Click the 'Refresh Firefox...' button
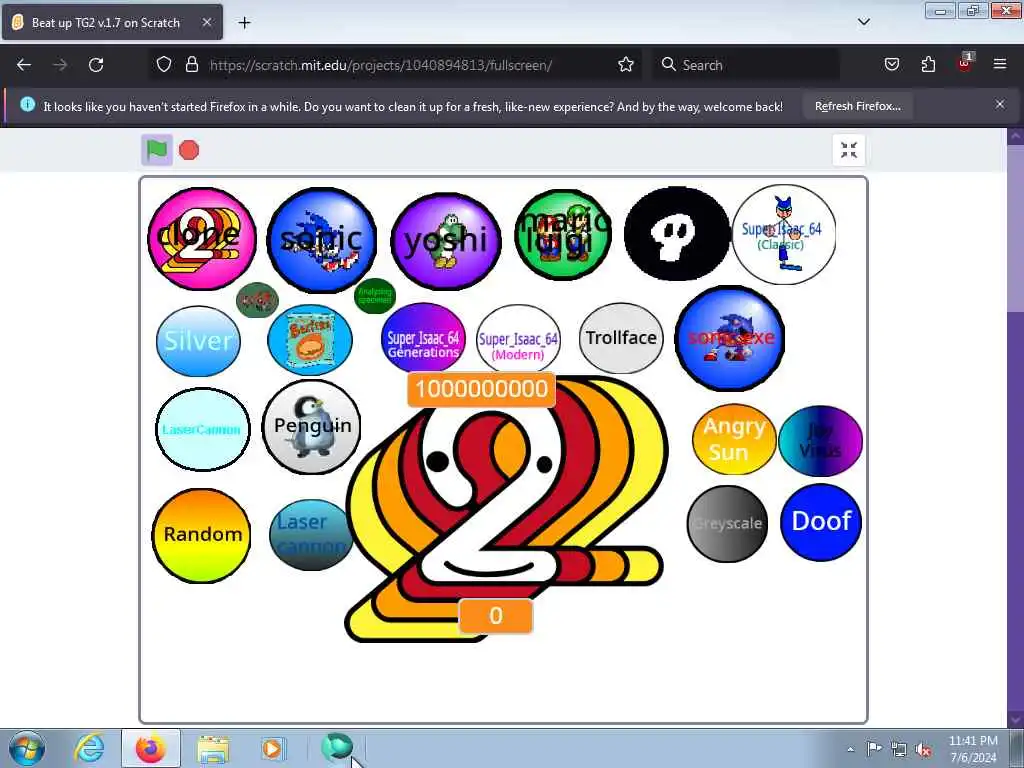The width and height of the screenshot is (1024, 768). pos(857,106)
